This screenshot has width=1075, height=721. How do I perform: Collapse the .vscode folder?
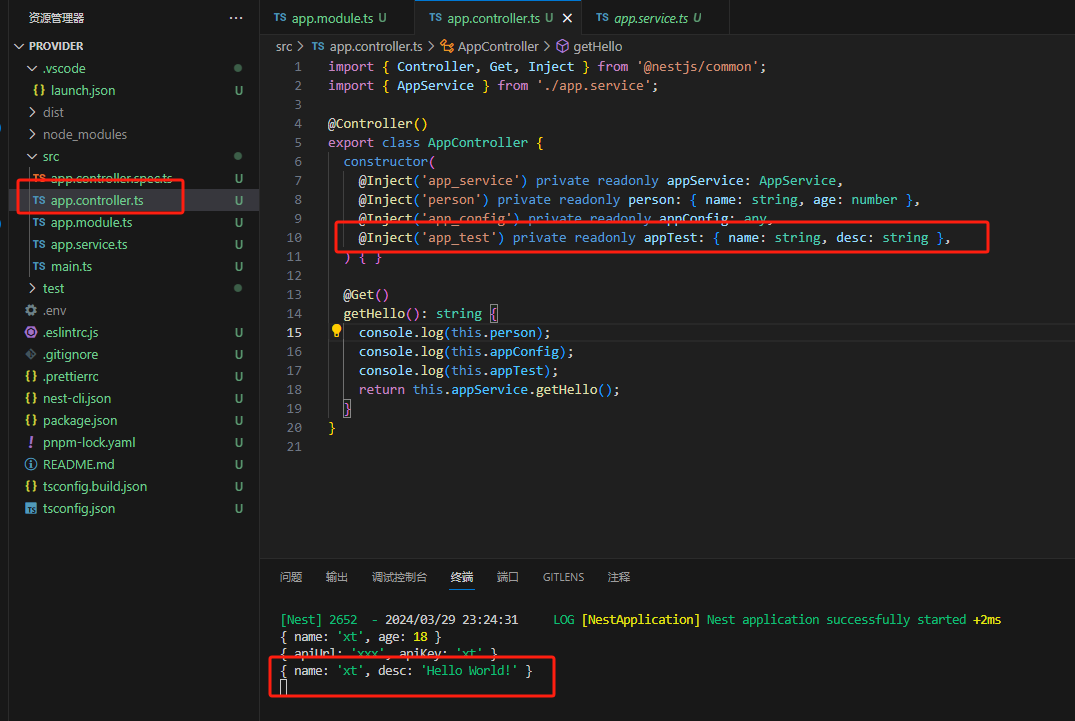click(32, 69)
